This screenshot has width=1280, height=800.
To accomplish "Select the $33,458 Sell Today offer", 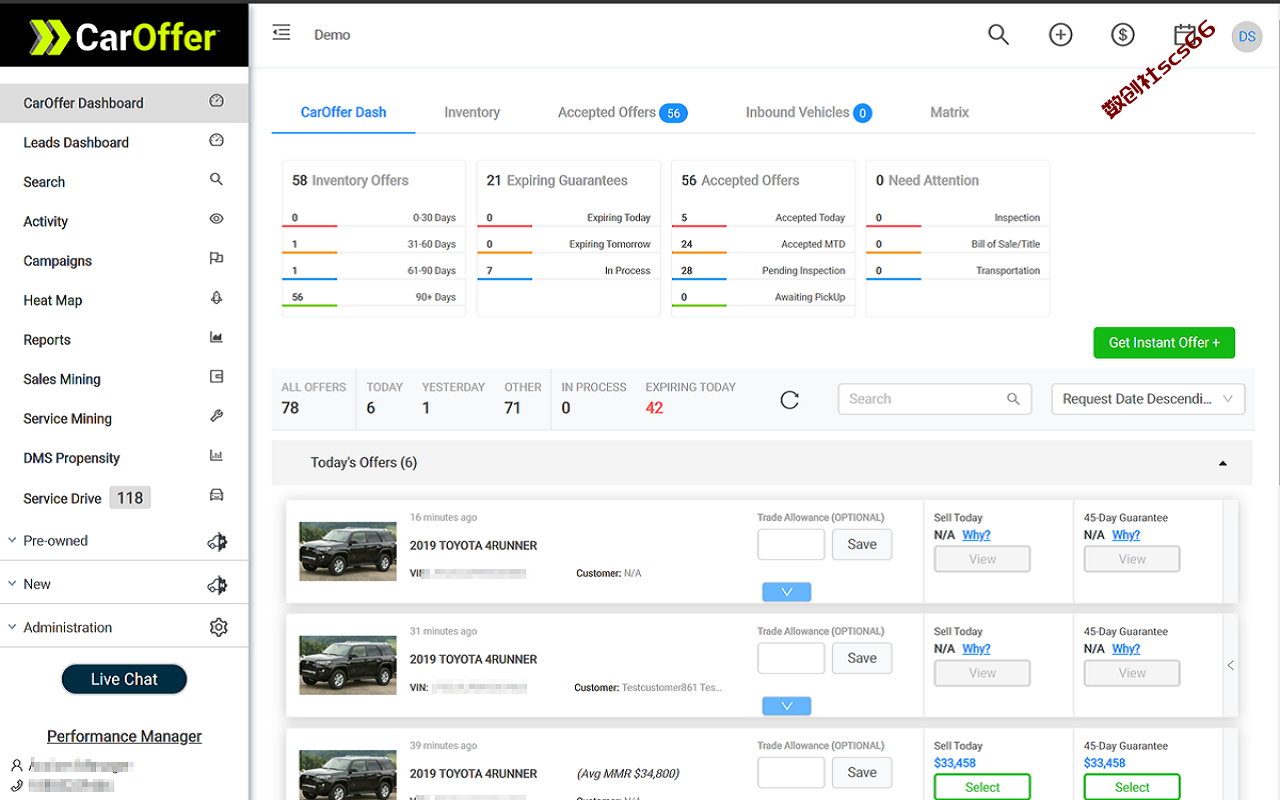I will pyautogui.click(x=982, y=787).
